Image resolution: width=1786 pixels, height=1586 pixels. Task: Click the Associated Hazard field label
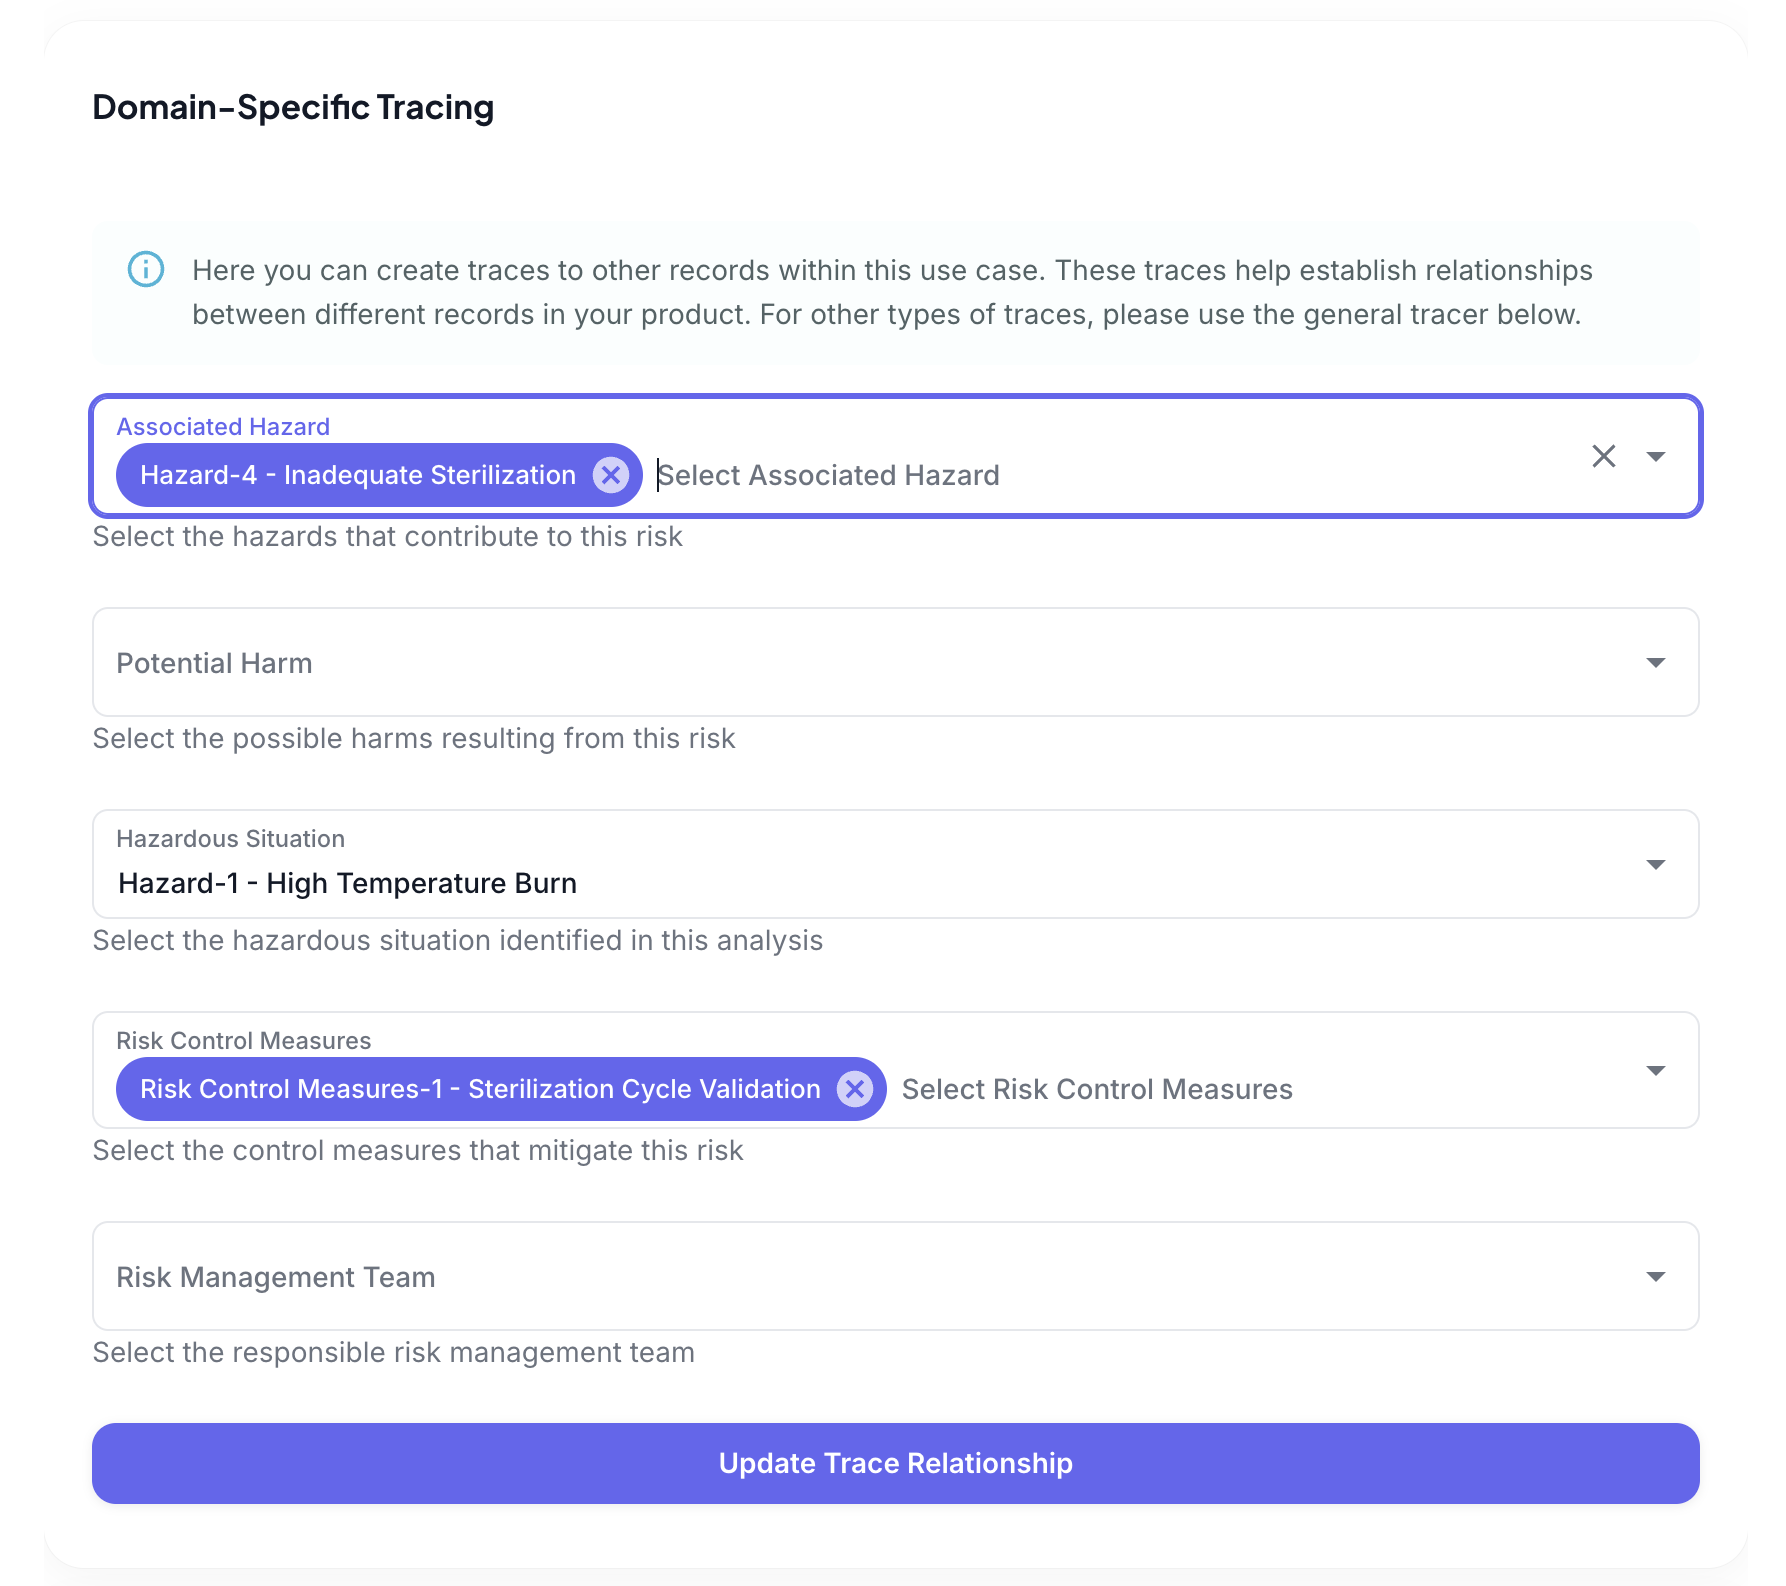[222, 426]
